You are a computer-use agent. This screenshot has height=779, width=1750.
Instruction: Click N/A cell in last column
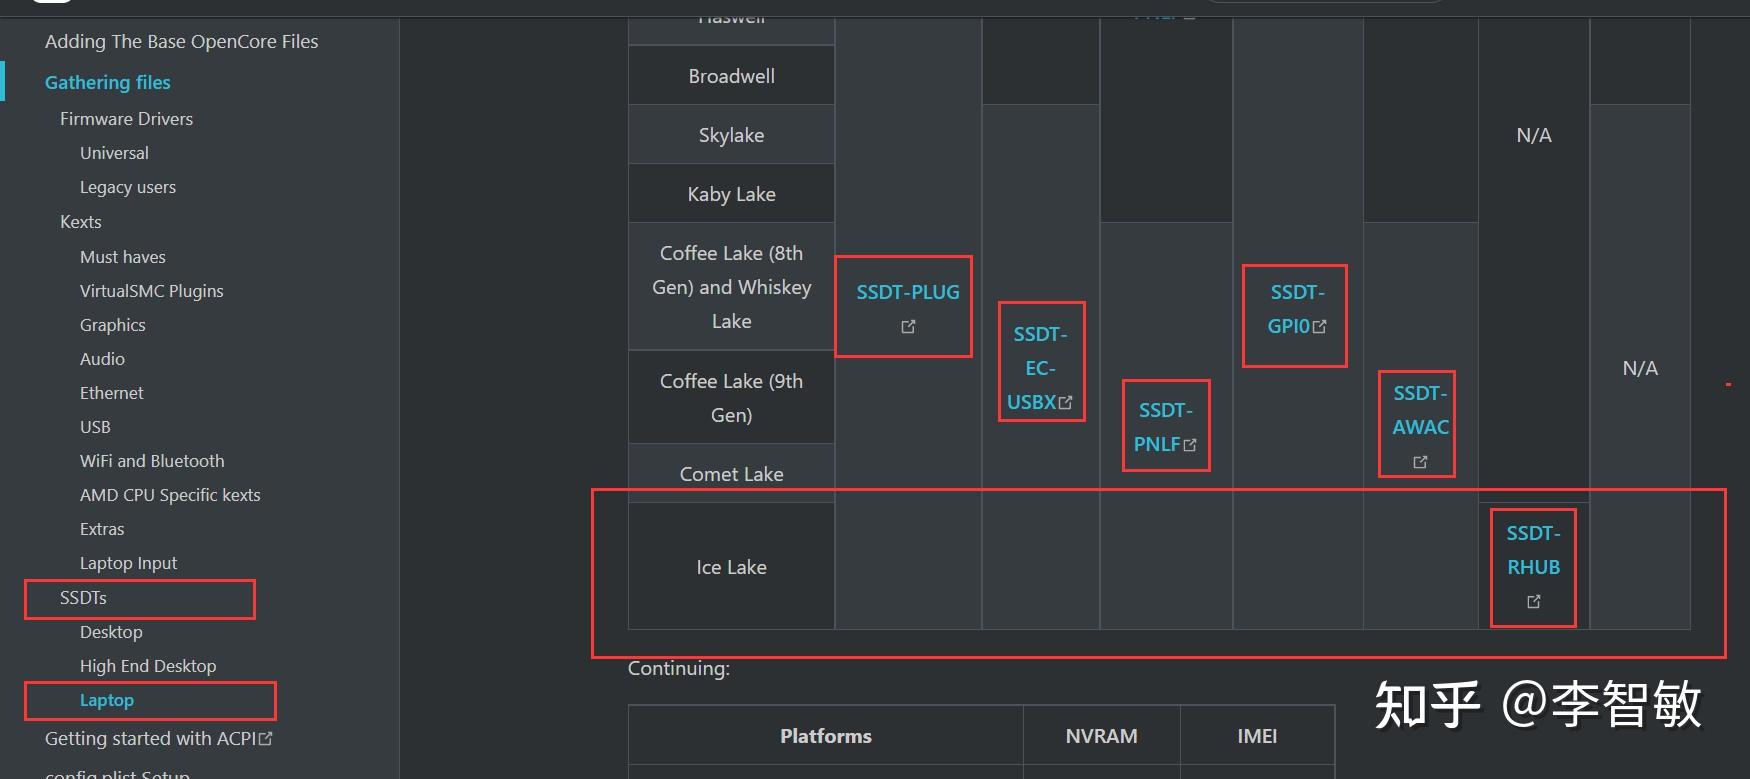coord(1640,368)
